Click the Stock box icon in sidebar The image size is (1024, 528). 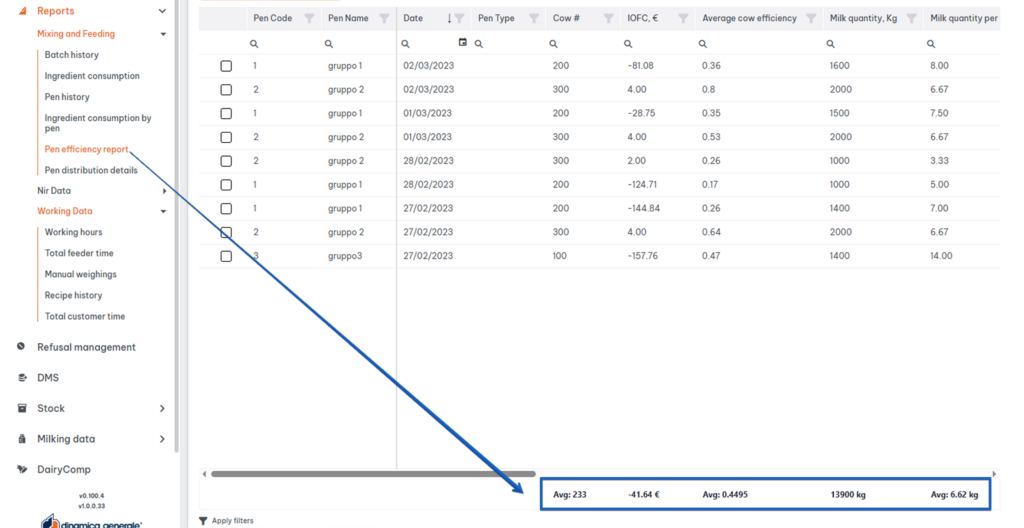pos(22,408)
